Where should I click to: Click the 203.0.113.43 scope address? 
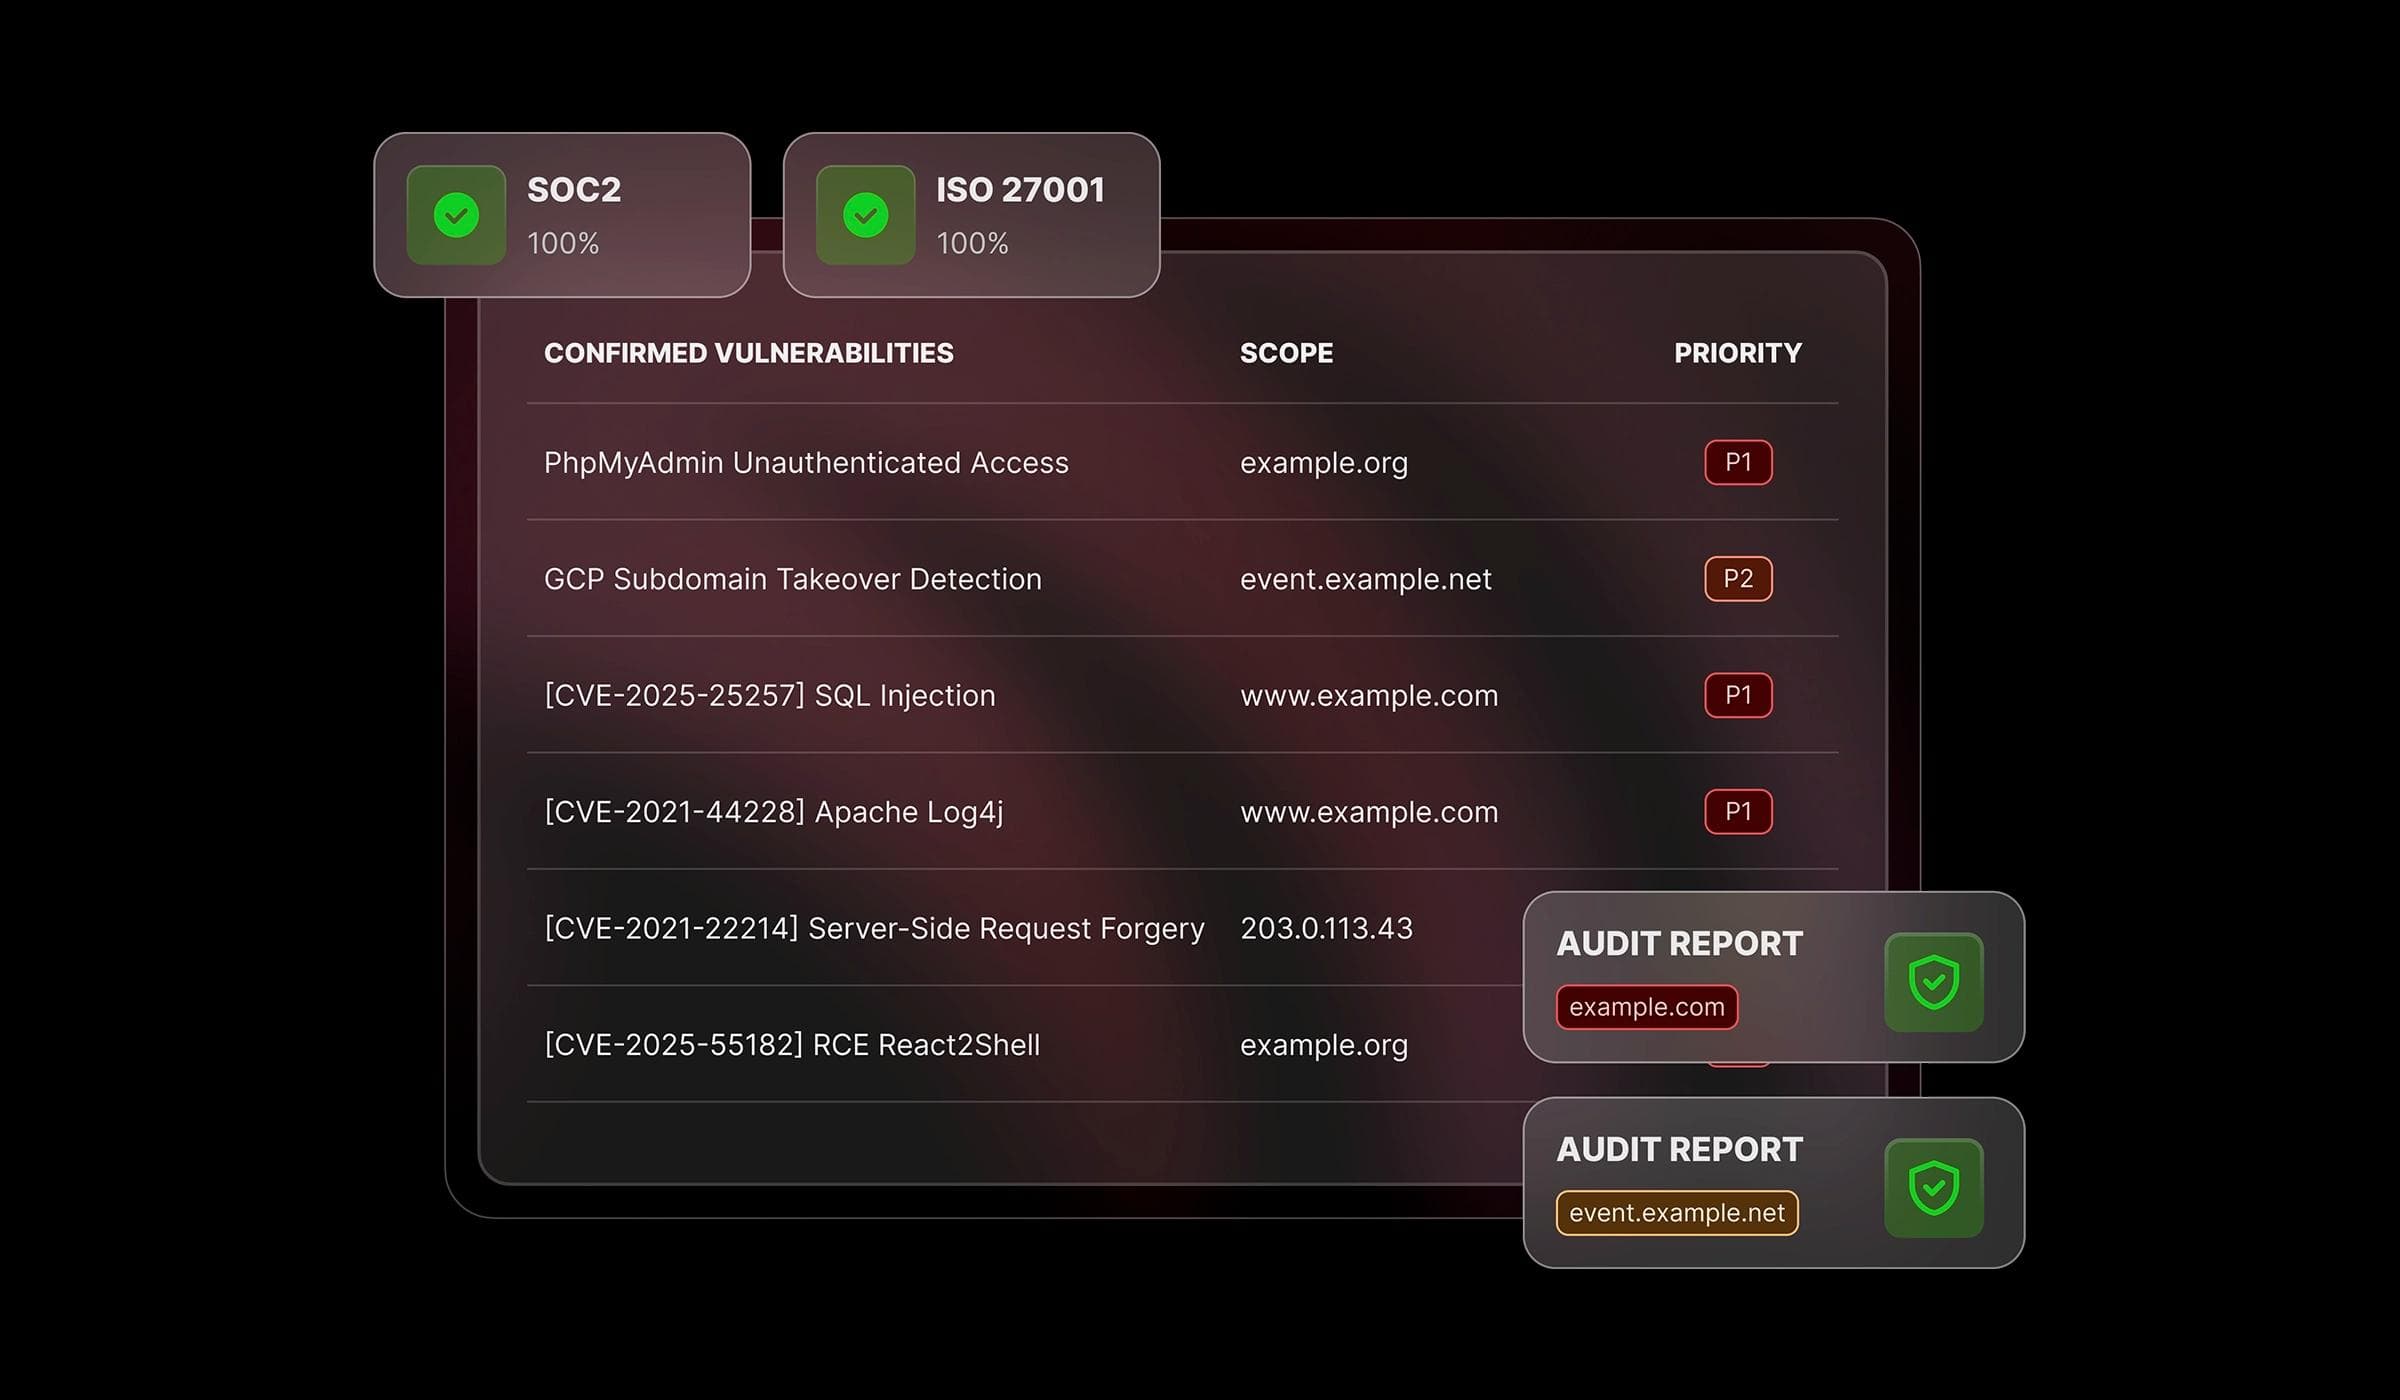pos(1326,929)
